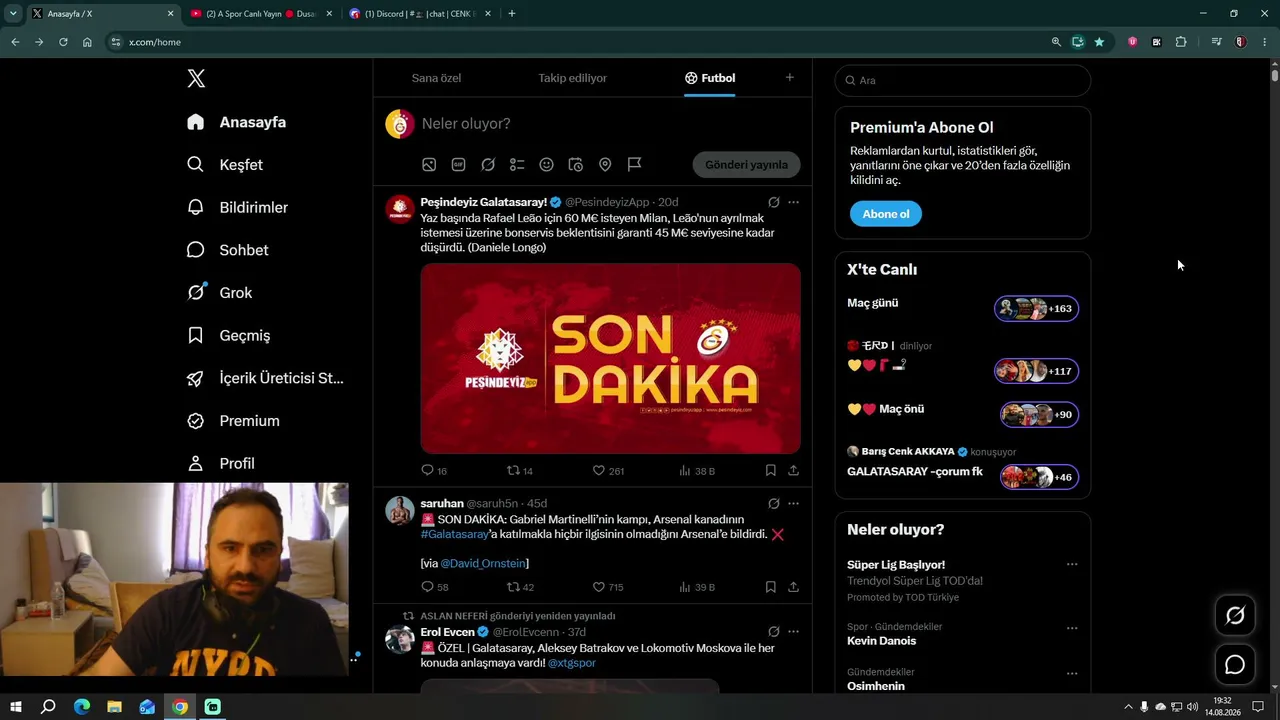Switch to the Sana özel tab
The image size is (1280, 720).
click(436, 78)
